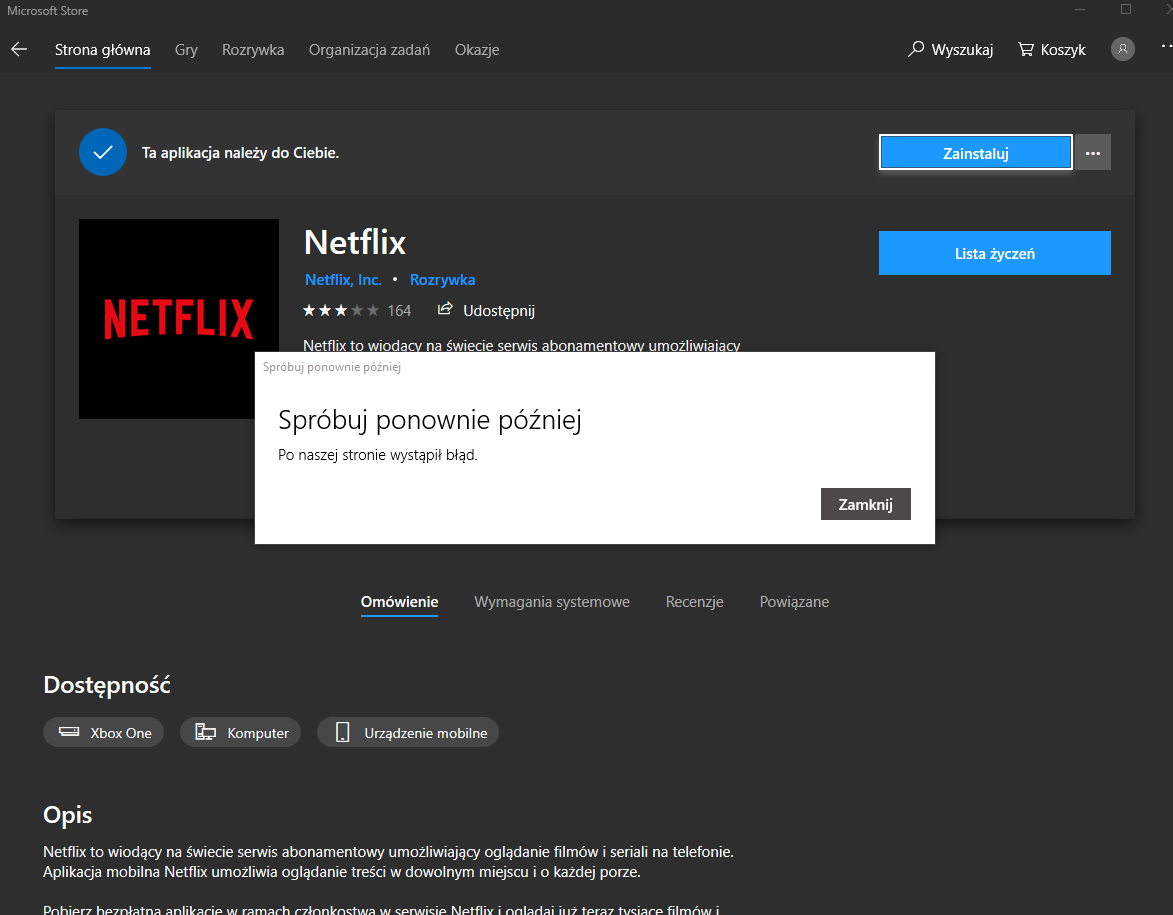The image size is (1173, 915).
Task: Click the Netflix app title
Action: click(x=355, y=242)
